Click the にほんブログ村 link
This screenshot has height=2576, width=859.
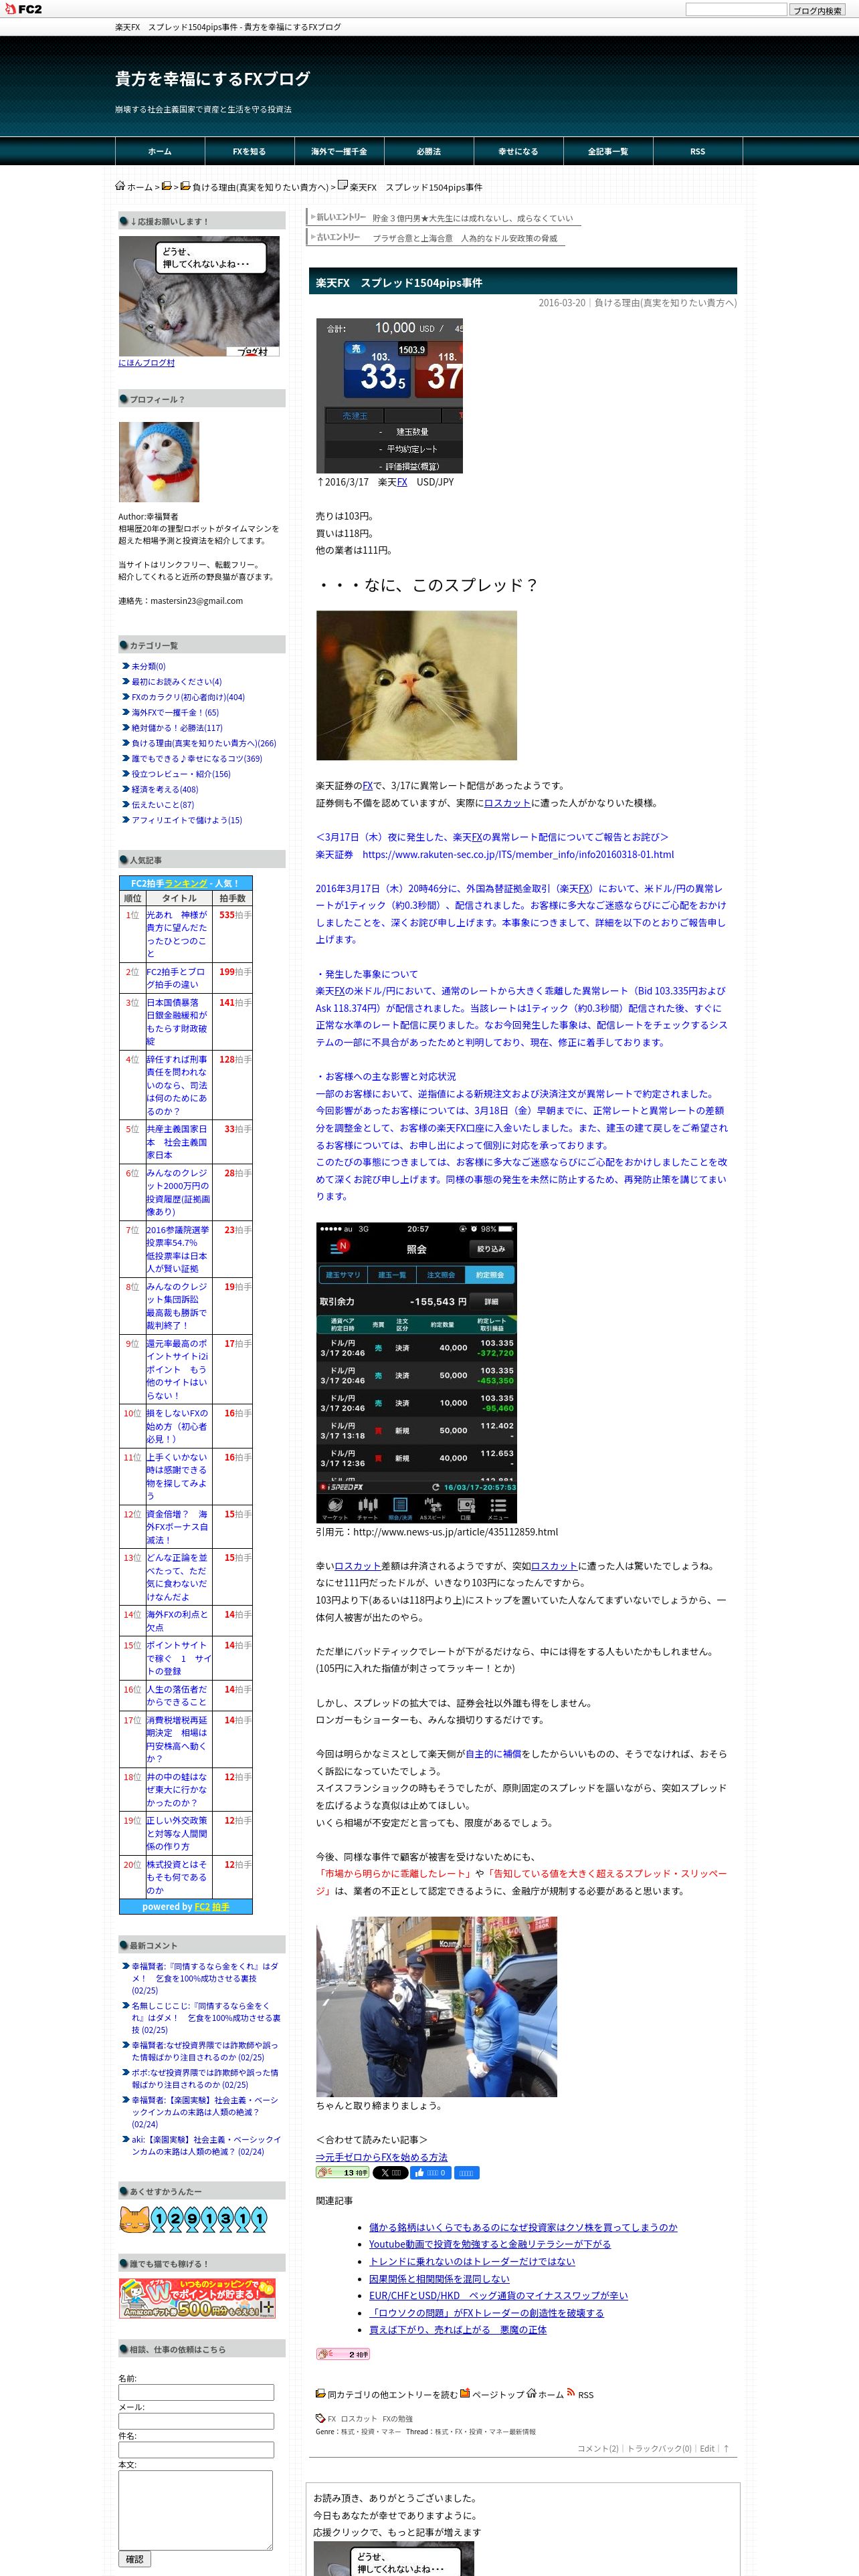coord(146,363)
